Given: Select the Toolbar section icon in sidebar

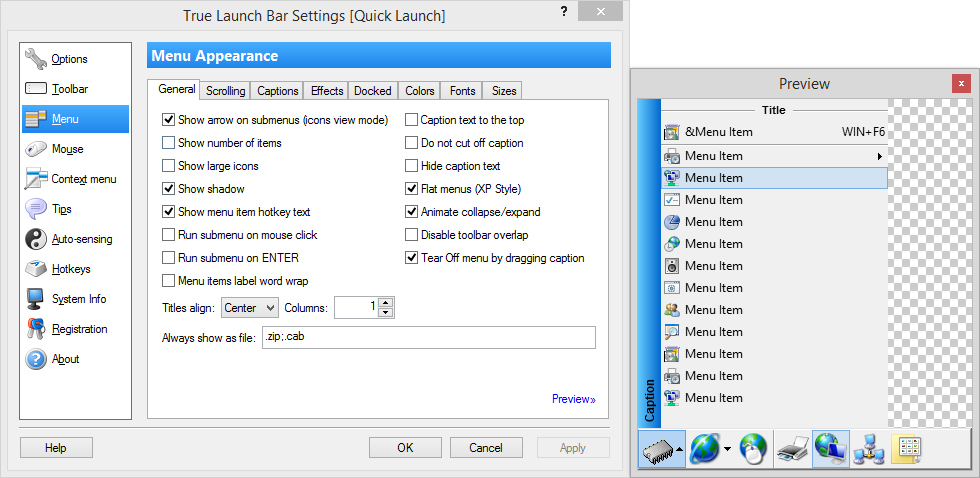Looking at the screenshot, I should coord(36,89).
